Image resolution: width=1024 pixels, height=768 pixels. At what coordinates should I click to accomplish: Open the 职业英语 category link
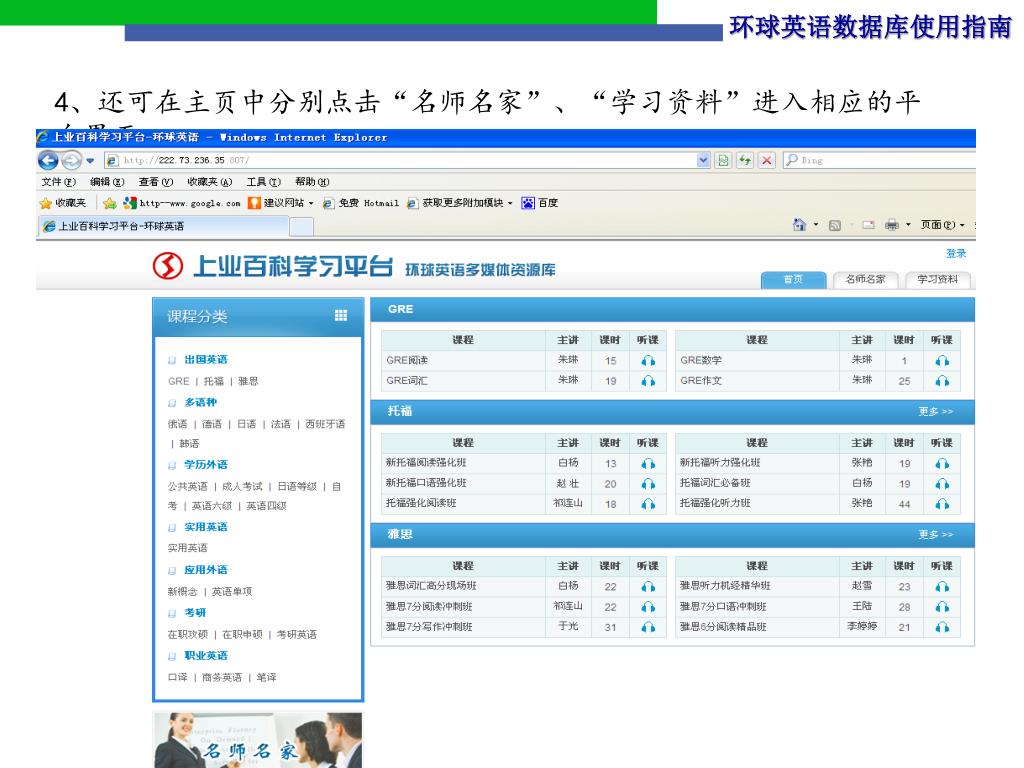tap(206, 655)
